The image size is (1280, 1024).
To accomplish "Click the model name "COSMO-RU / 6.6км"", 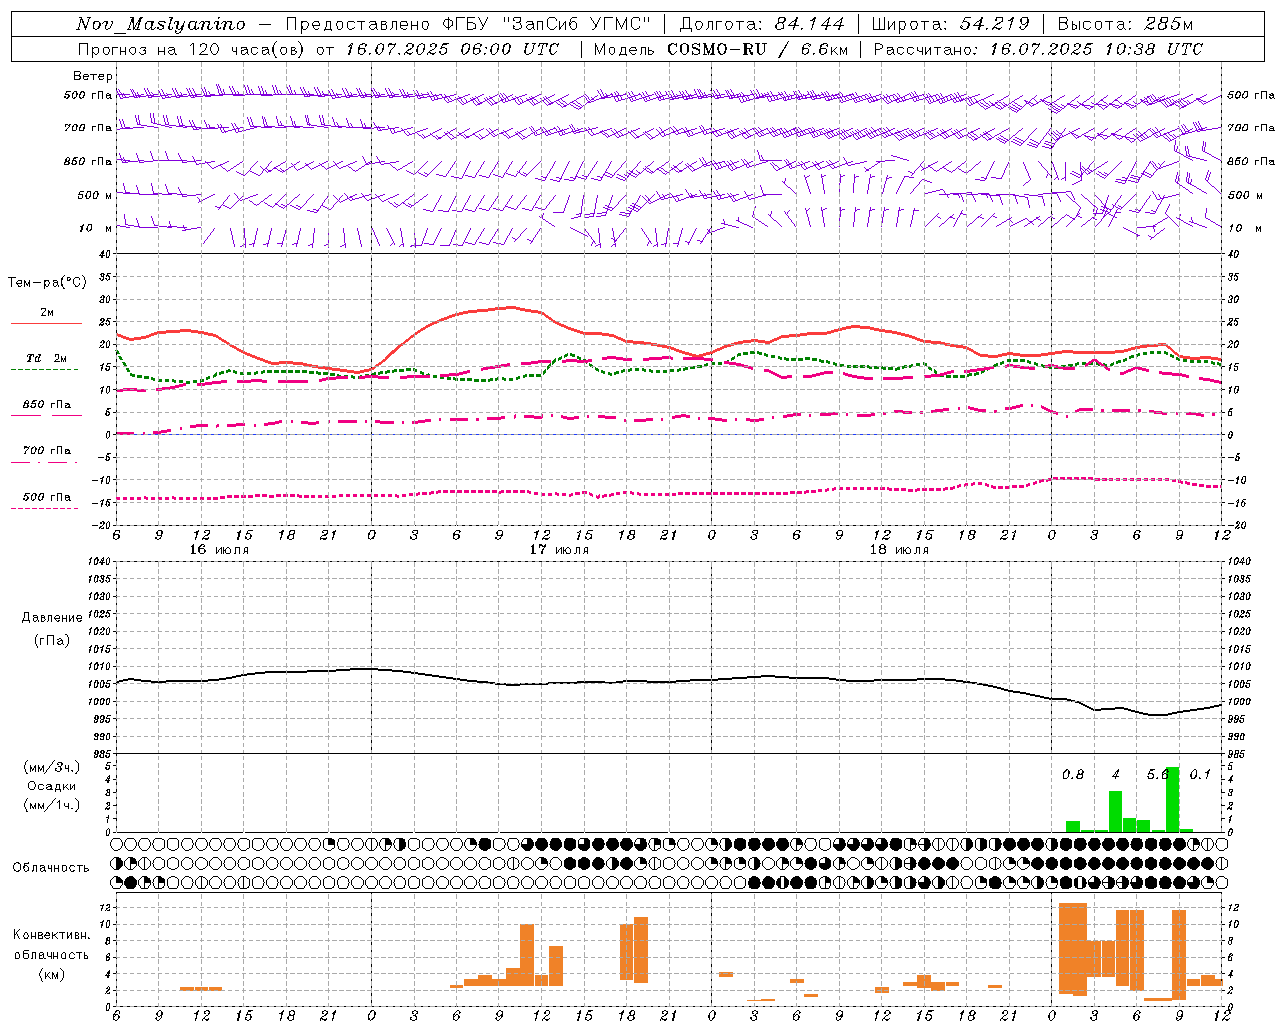I will pos(758,48).
